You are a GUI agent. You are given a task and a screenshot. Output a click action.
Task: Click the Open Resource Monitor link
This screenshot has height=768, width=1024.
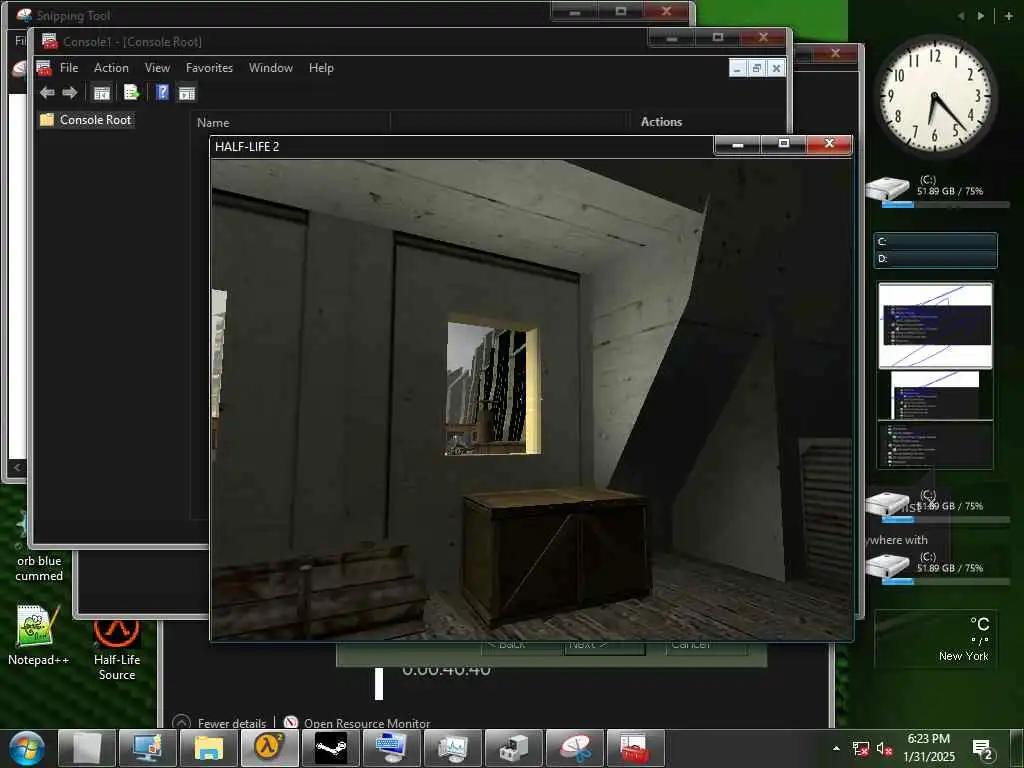coord(357,723)
